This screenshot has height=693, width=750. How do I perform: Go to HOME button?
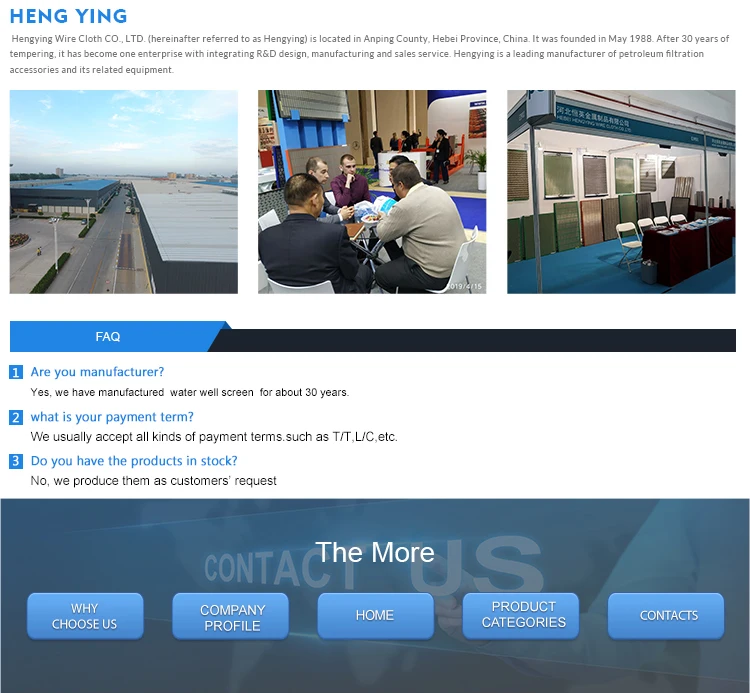[375, 616]
